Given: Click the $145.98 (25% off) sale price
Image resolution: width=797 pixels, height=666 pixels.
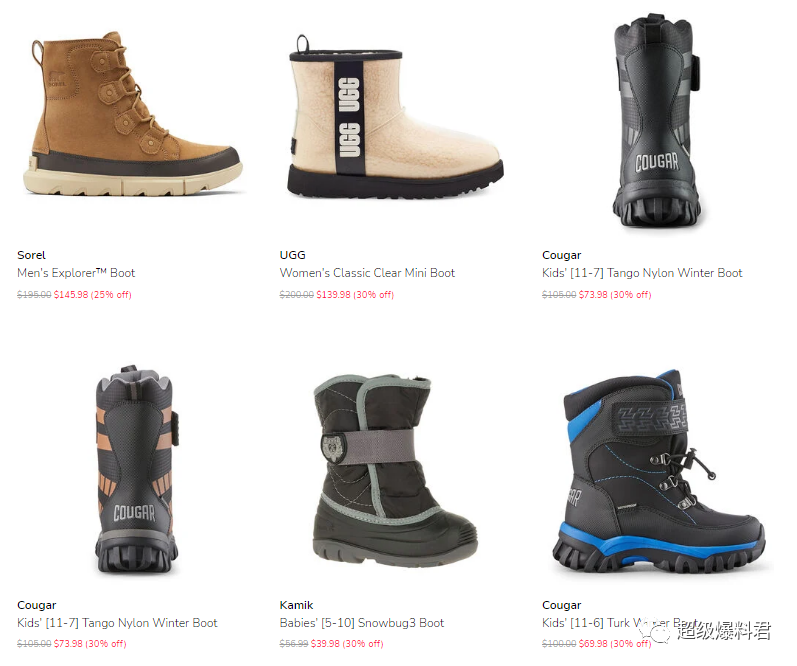Looking at the screenshot, I should coord(93,295).
